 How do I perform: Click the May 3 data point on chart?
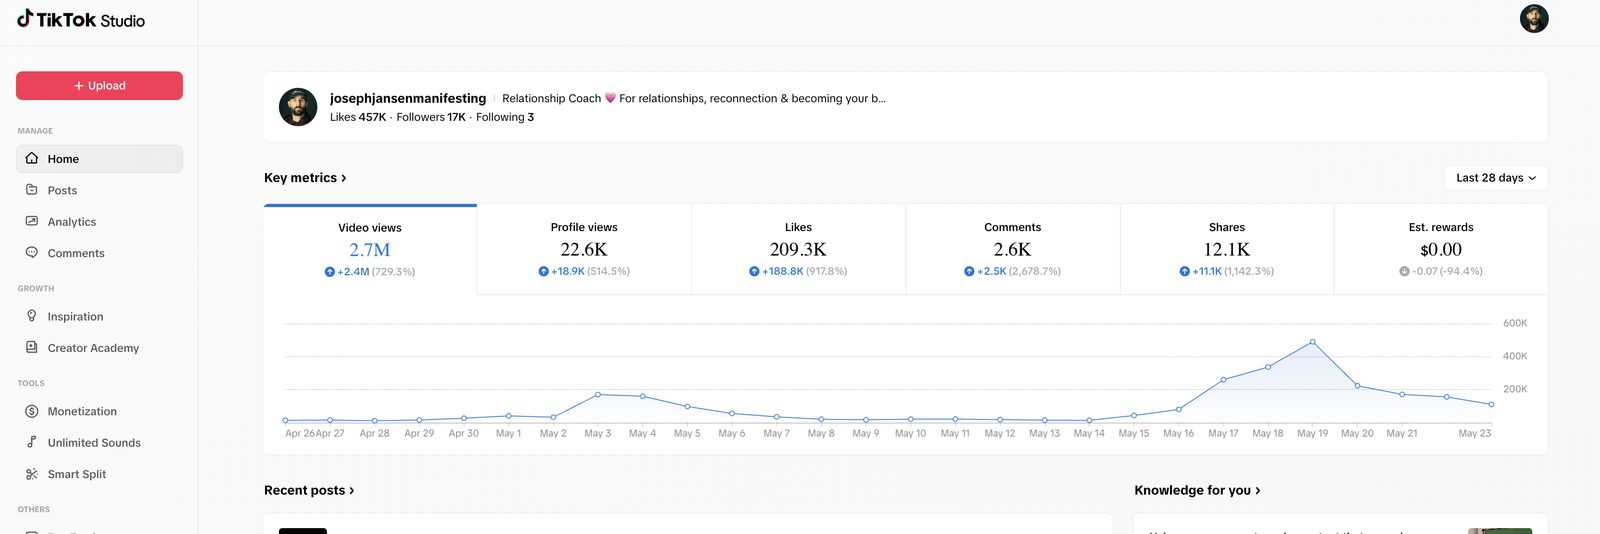coord(598,394)
